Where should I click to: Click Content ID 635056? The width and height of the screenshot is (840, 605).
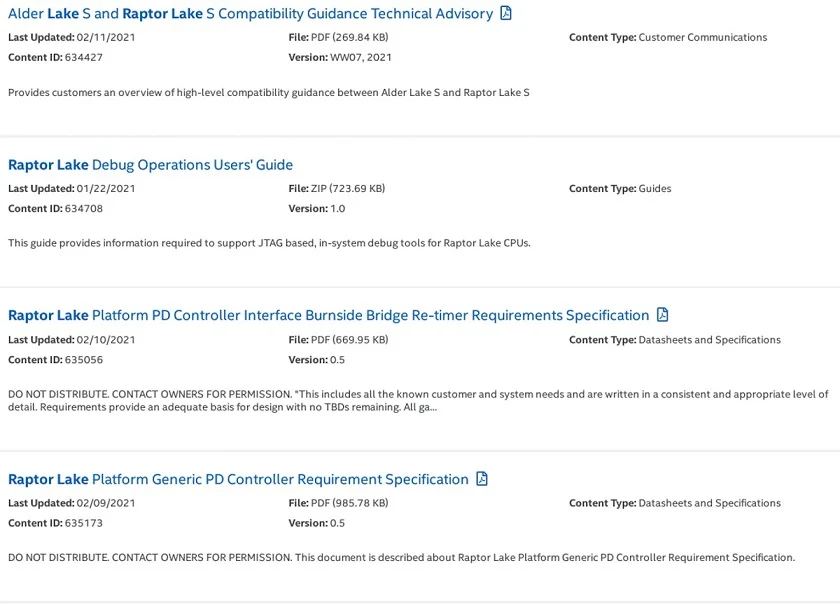pos(55,360)
